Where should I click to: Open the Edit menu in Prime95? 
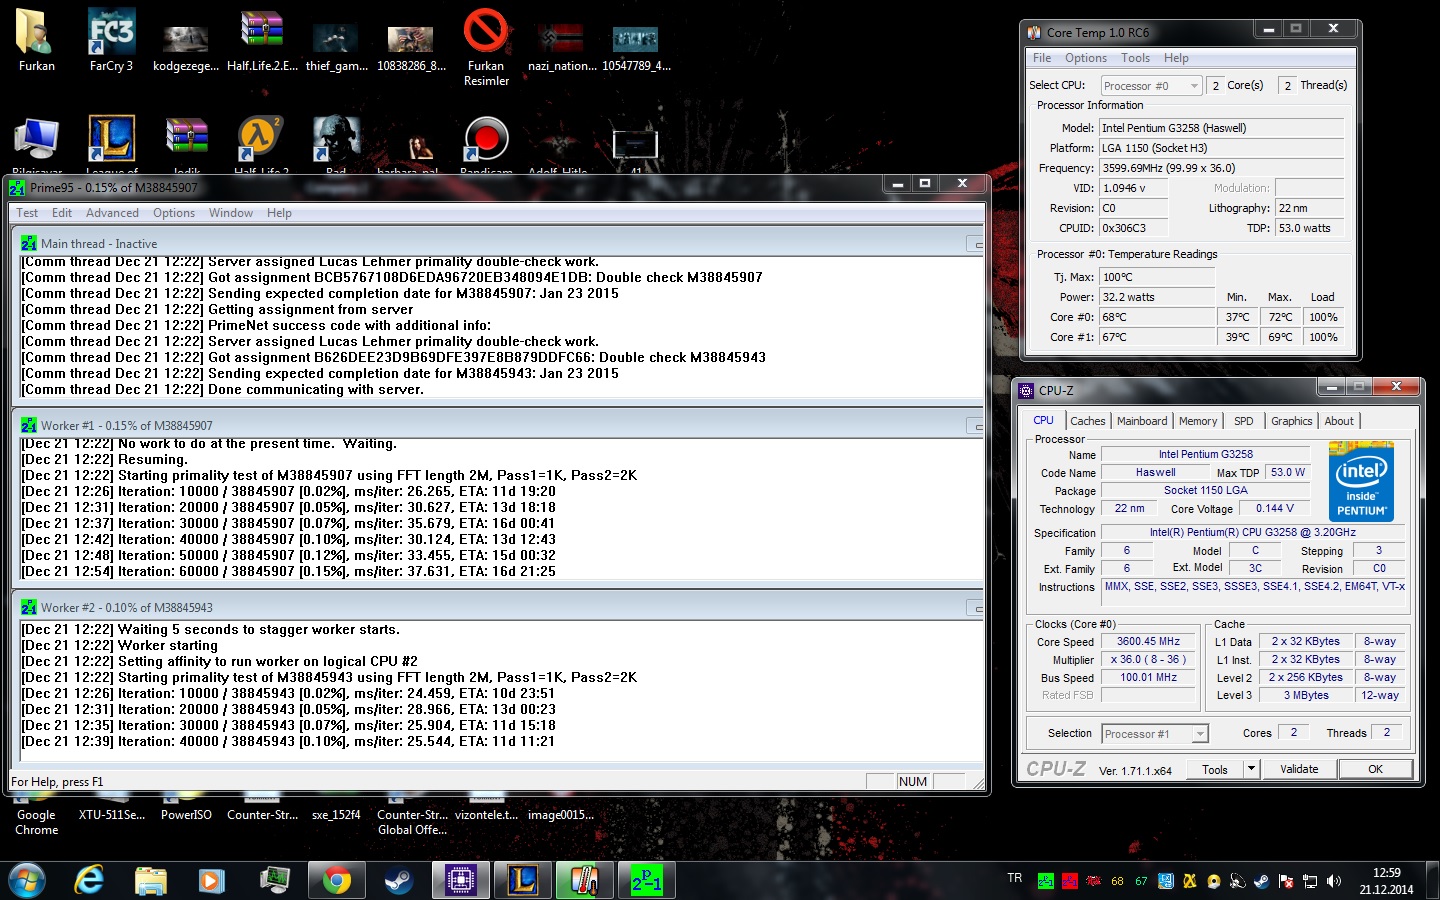tap(62, 213)
